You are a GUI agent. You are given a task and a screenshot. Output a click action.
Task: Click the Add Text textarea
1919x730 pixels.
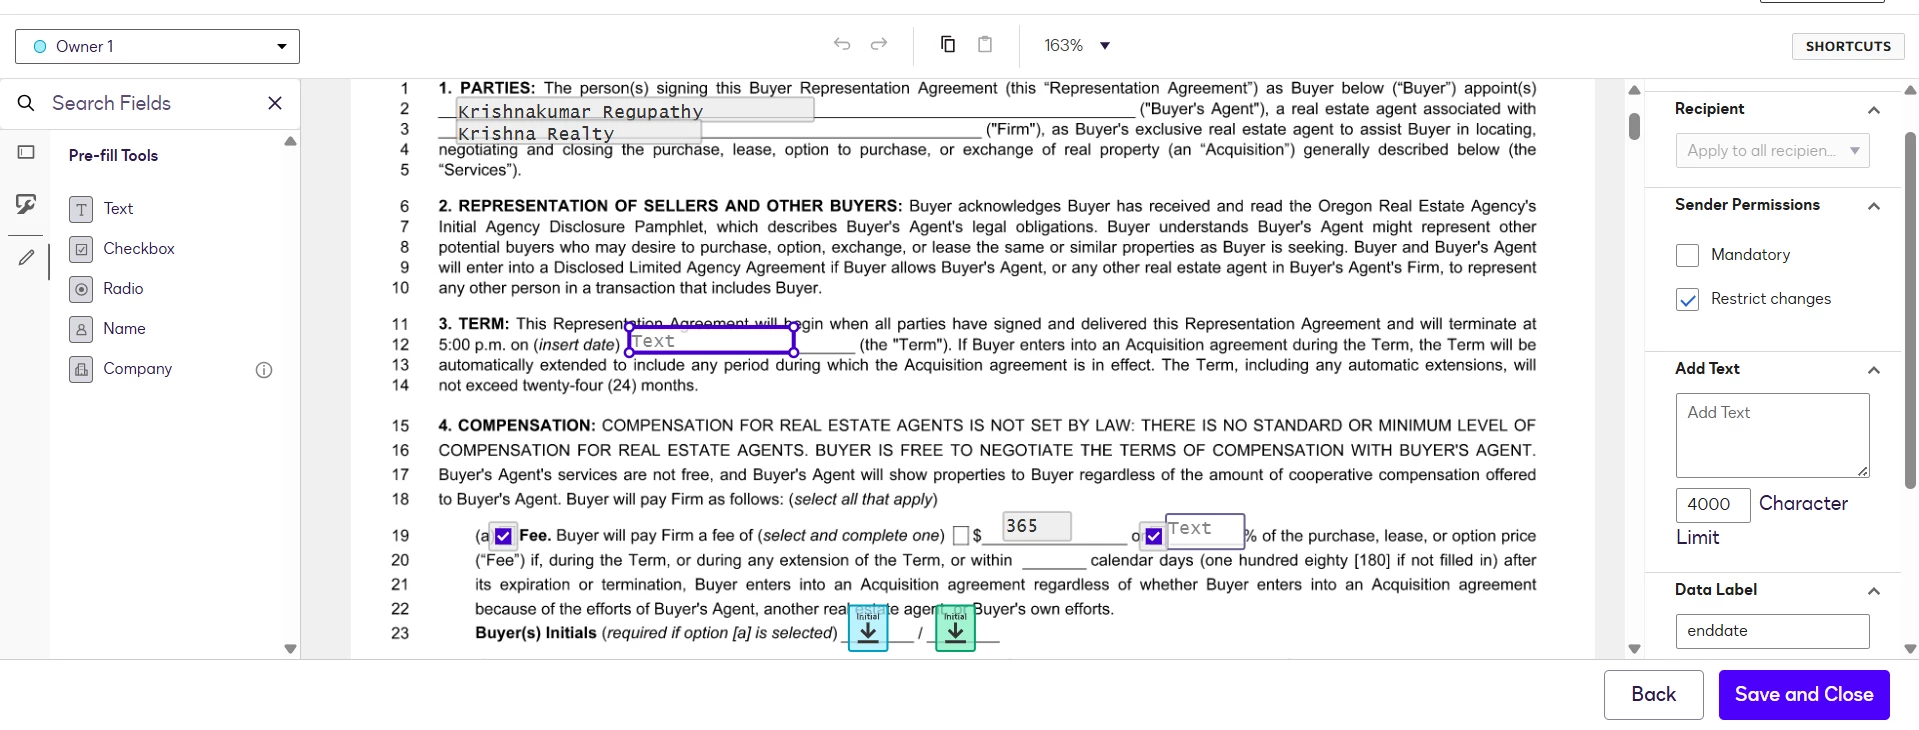(1772, 435)
